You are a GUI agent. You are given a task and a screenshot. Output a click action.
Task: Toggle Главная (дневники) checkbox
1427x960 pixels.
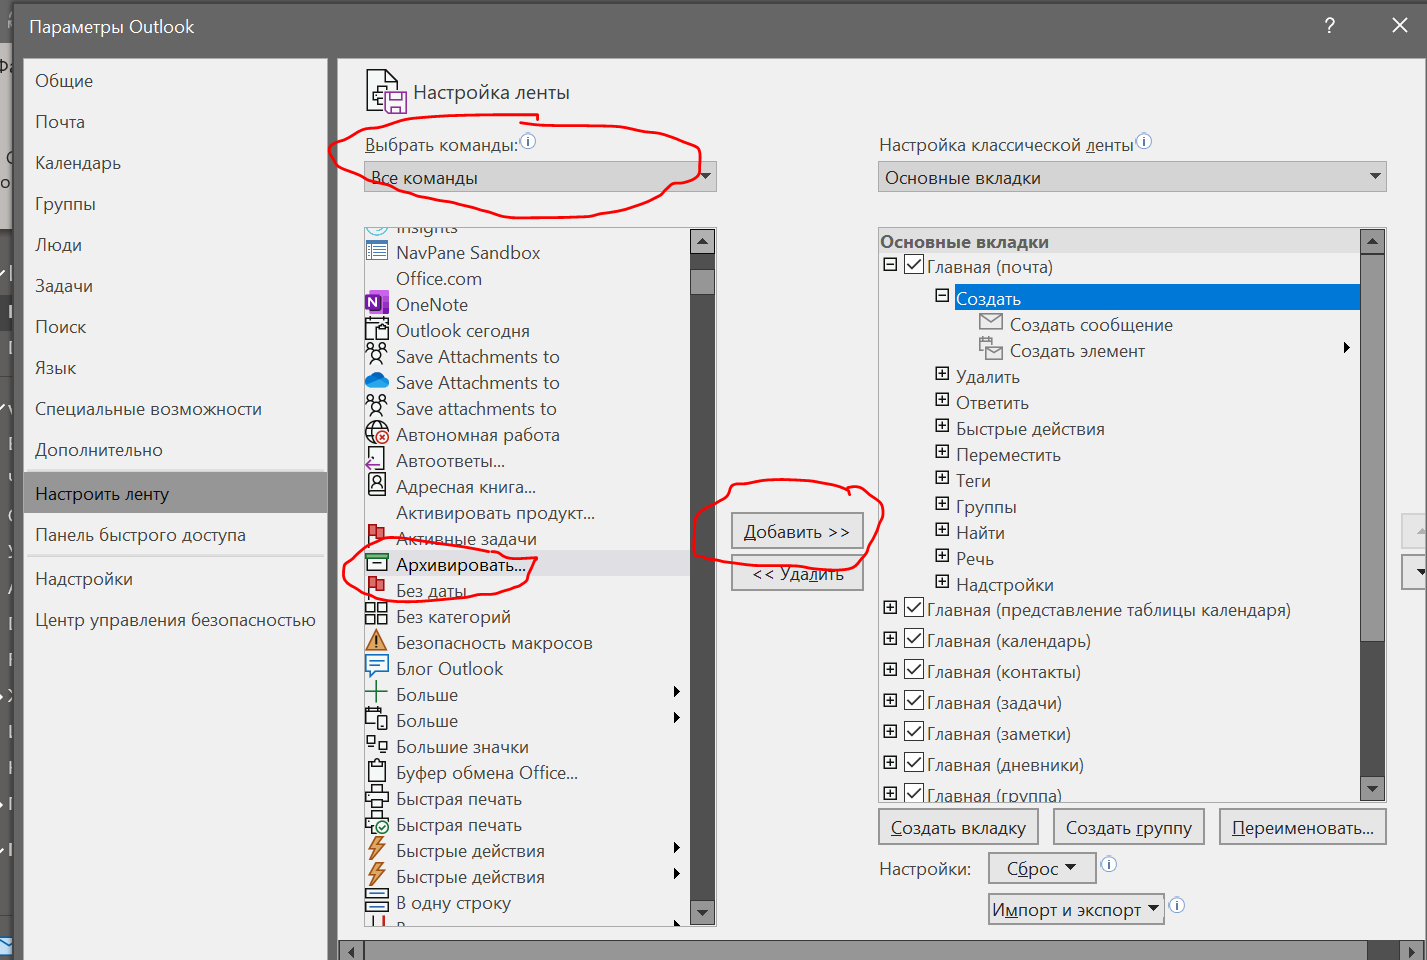913,763
